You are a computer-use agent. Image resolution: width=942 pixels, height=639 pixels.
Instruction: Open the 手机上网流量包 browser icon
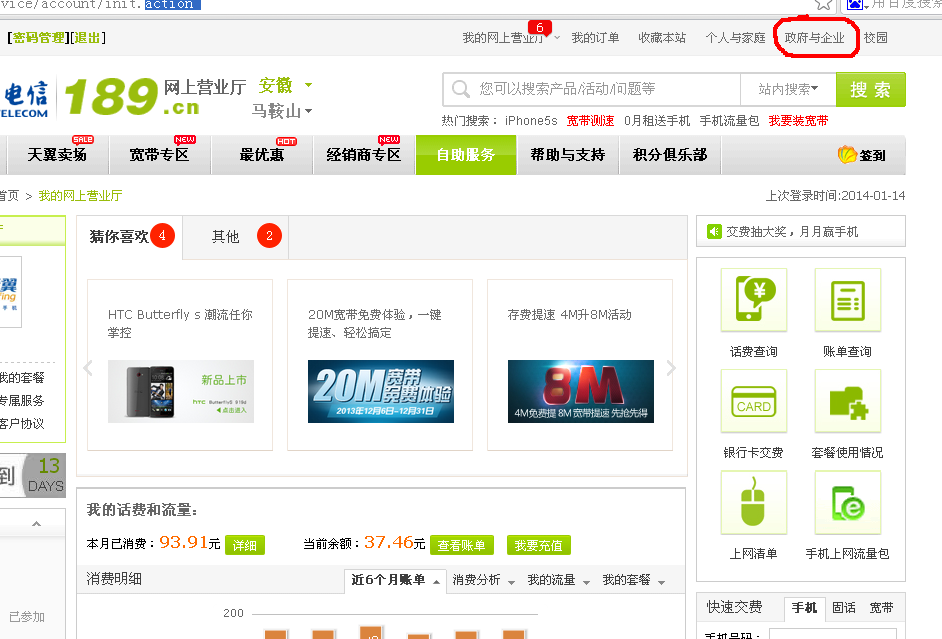[x=848, y=502]
